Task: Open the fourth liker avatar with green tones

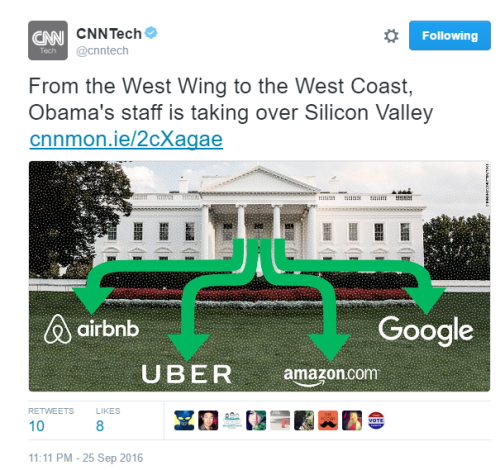Action: [256, 420]
